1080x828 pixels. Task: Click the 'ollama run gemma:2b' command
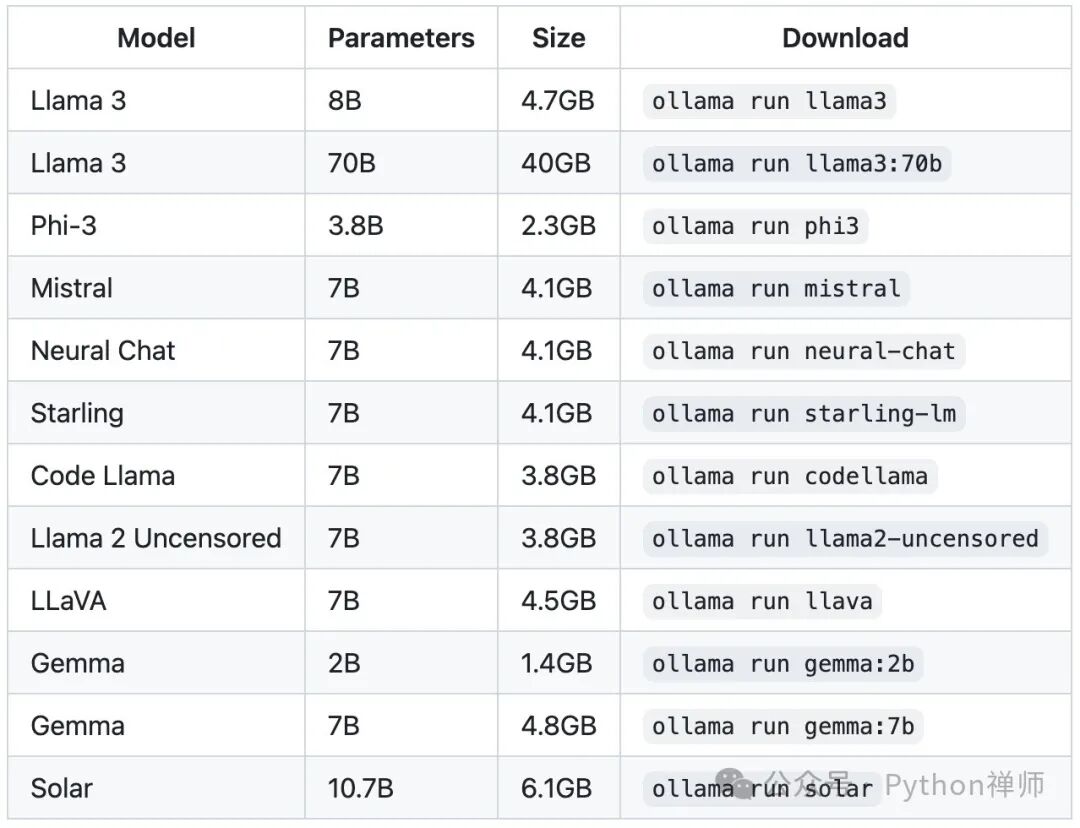783,663
